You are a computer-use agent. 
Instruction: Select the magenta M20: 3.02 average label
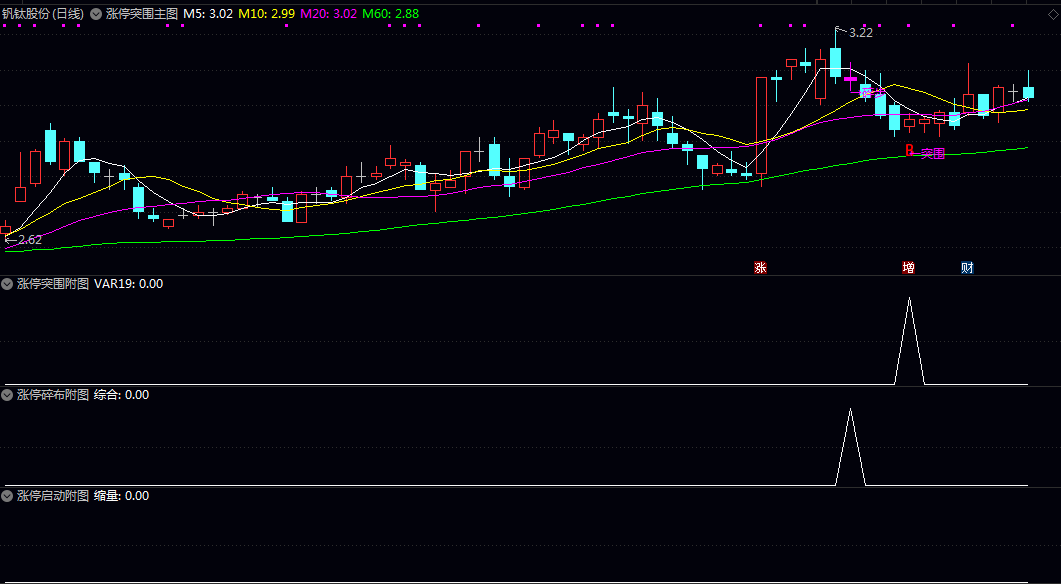click(328, 14)
